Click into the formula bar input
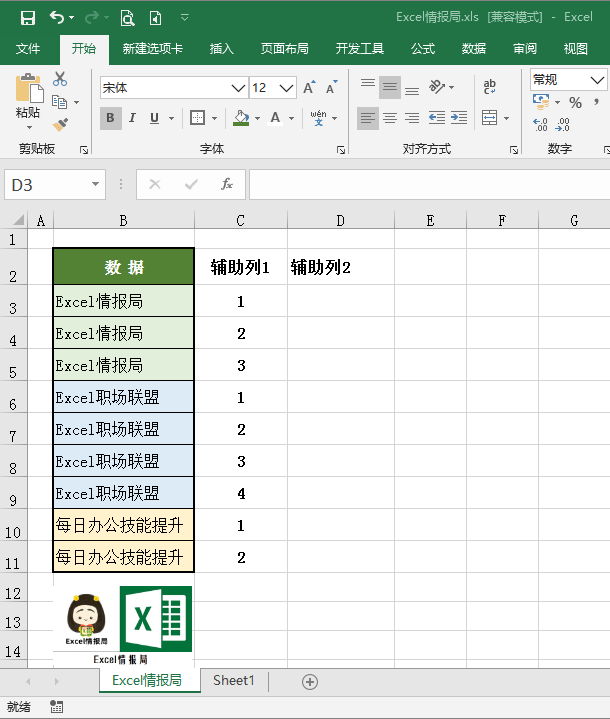The height and width of the screenshot is (719, 610). [429, 184]
